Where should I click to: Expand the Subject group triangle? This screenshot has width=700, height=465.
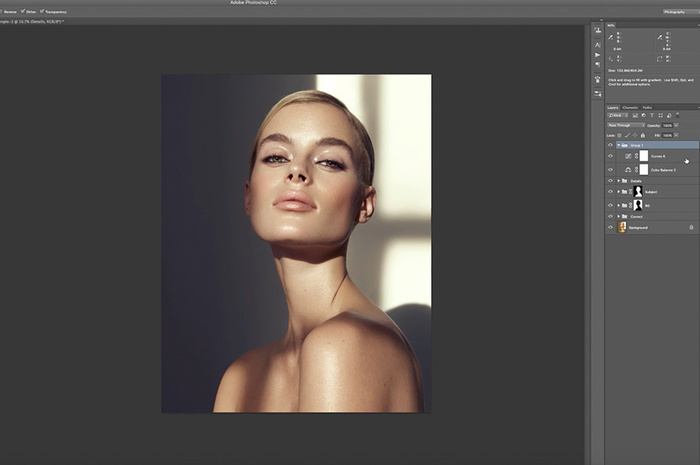click(x=619, y=191)
